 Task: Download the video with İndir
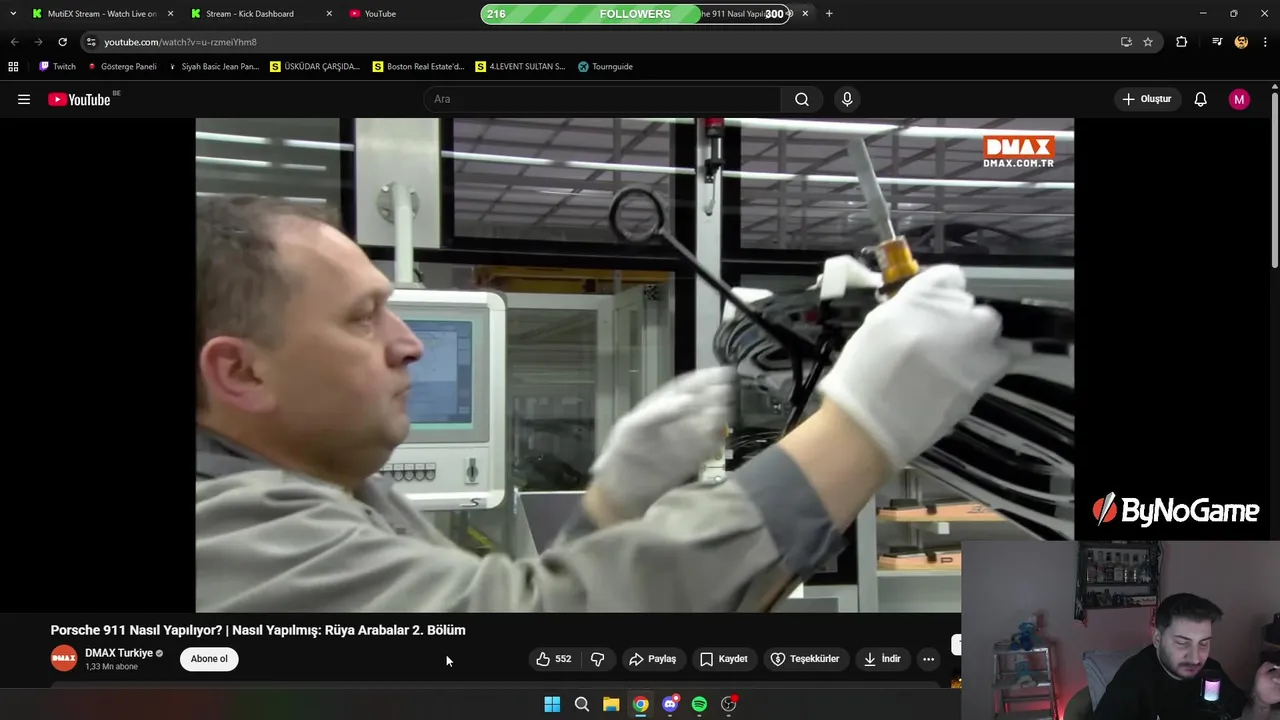tap(882, 659)
